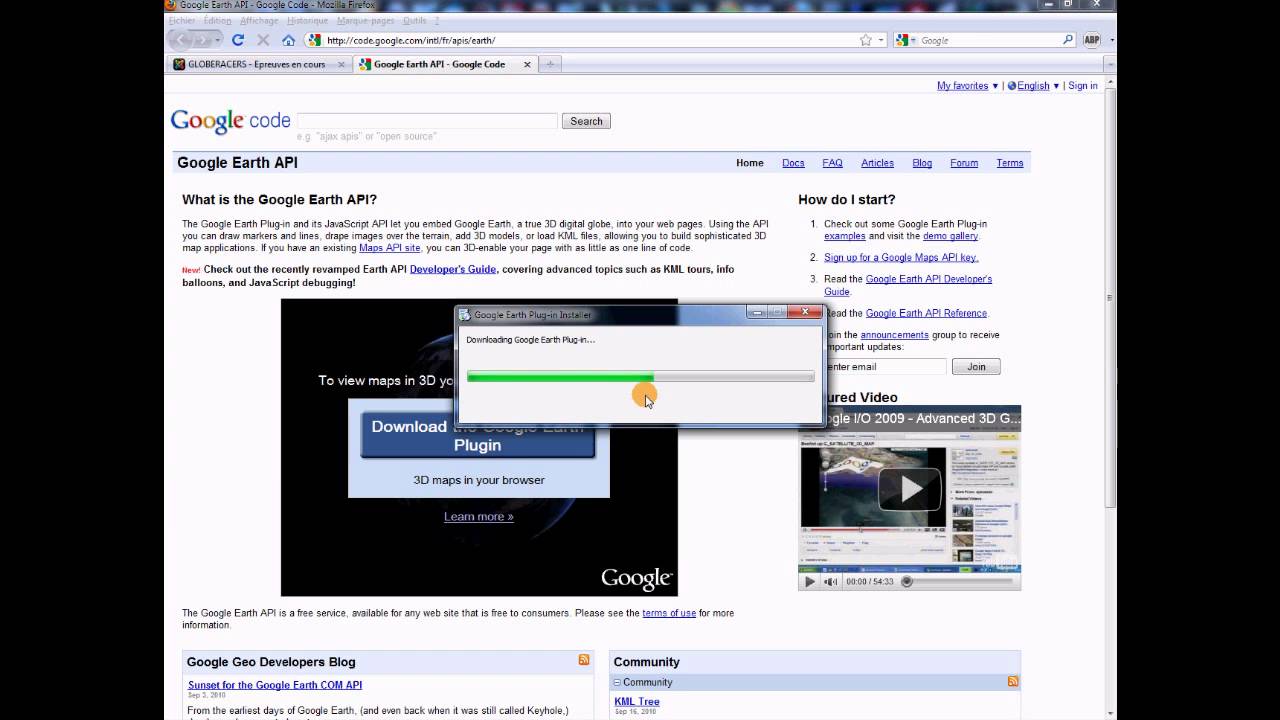The height and width of the screenshot is (720, 1280).
Task: Open the Forum navigation link
Action: coord(964,163)
